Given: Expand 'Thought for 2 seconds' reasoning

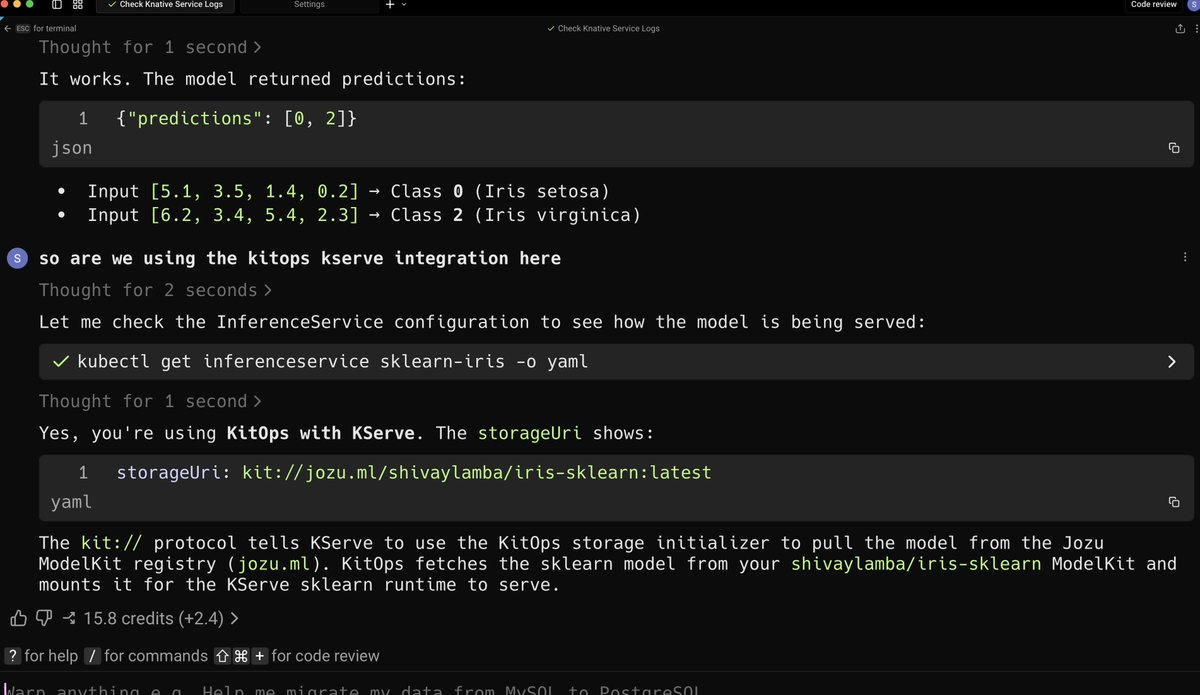Looking at the screenshot, I should pyautogui.click(x=155, y=290).
